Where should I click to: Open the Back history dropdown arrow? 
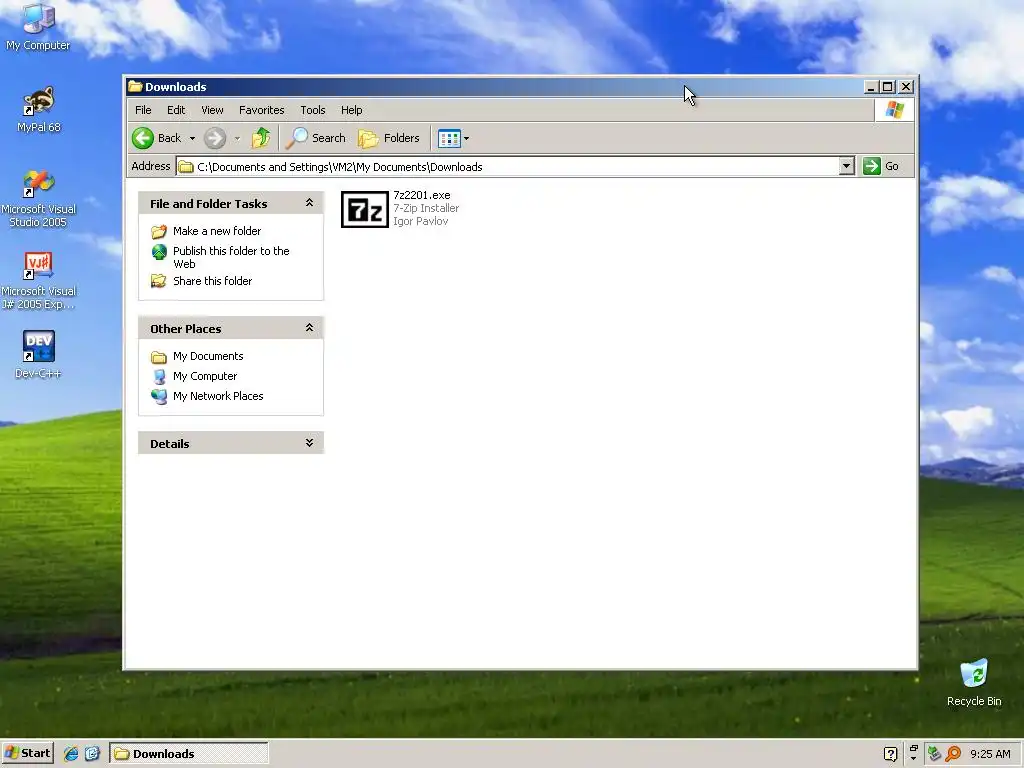click(x=192, y=138)
